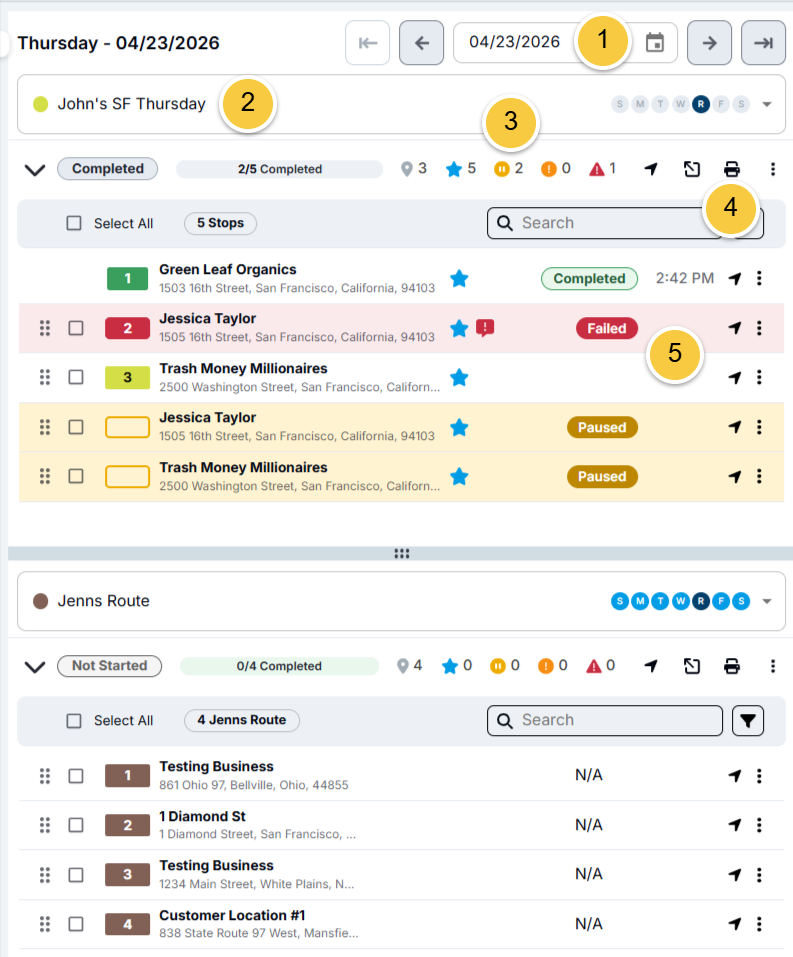
Task: Open more options for John's SF Thursday route
Action: click(773, 169)
